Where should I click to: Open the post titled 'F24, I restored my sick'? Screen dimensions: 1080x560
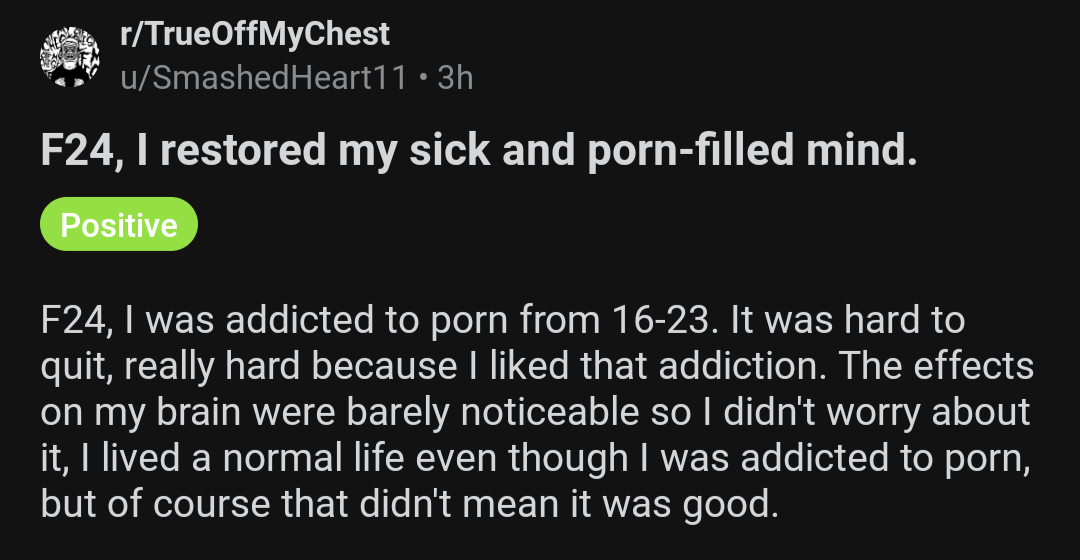point(479,150)
